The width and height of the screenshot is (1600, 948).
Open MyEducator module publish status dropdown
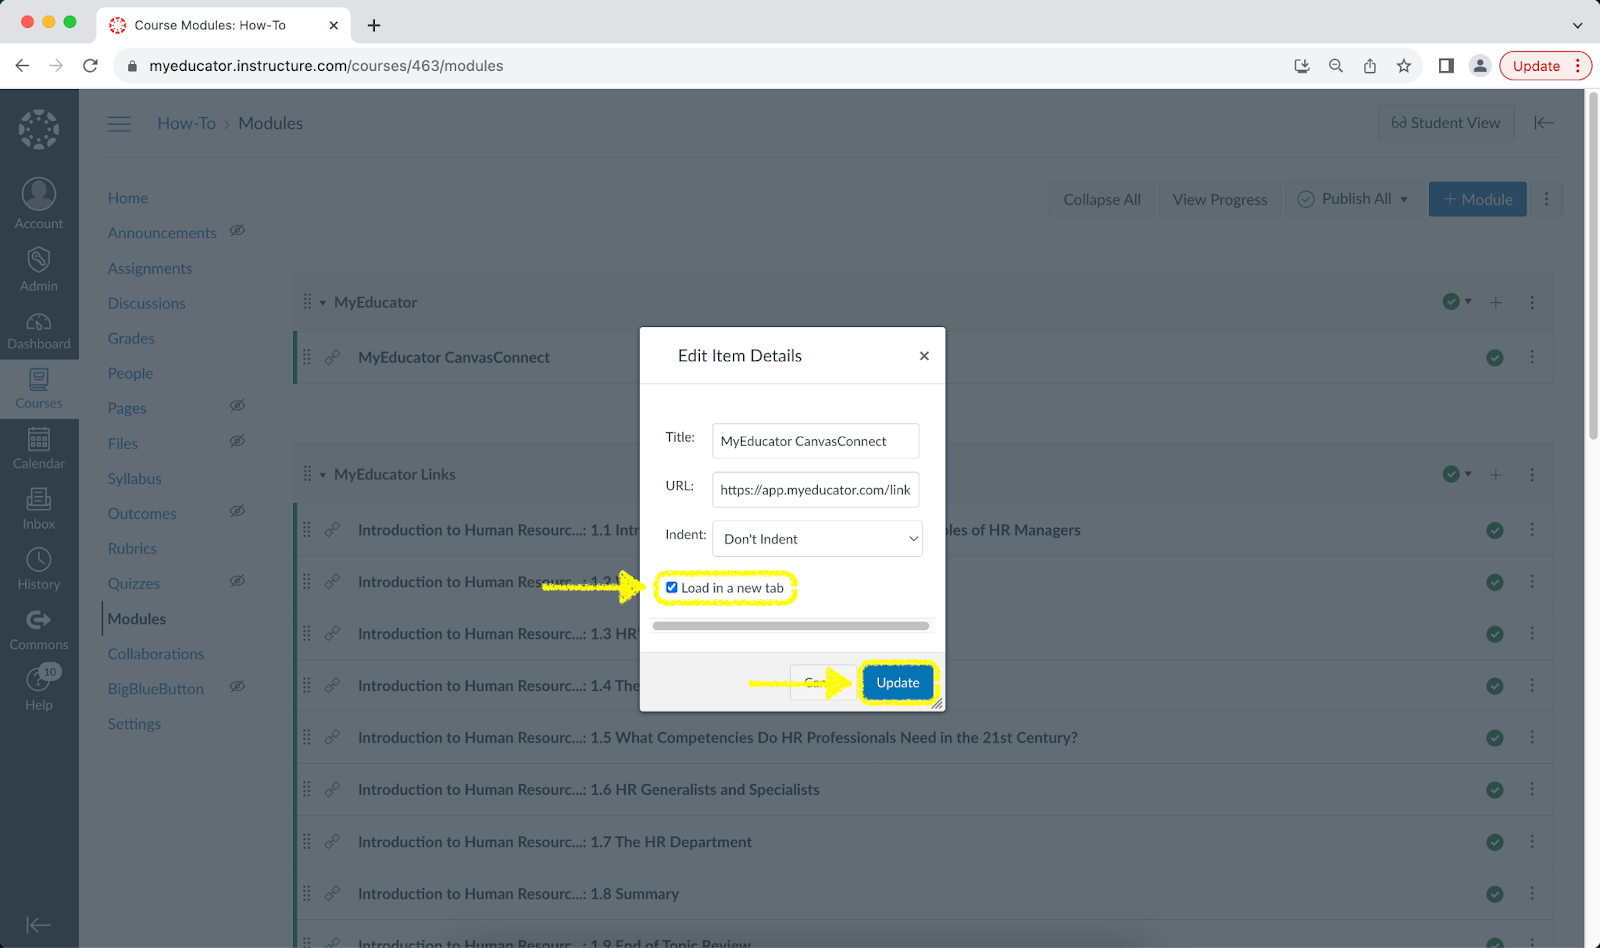(x=1457, y=302)
